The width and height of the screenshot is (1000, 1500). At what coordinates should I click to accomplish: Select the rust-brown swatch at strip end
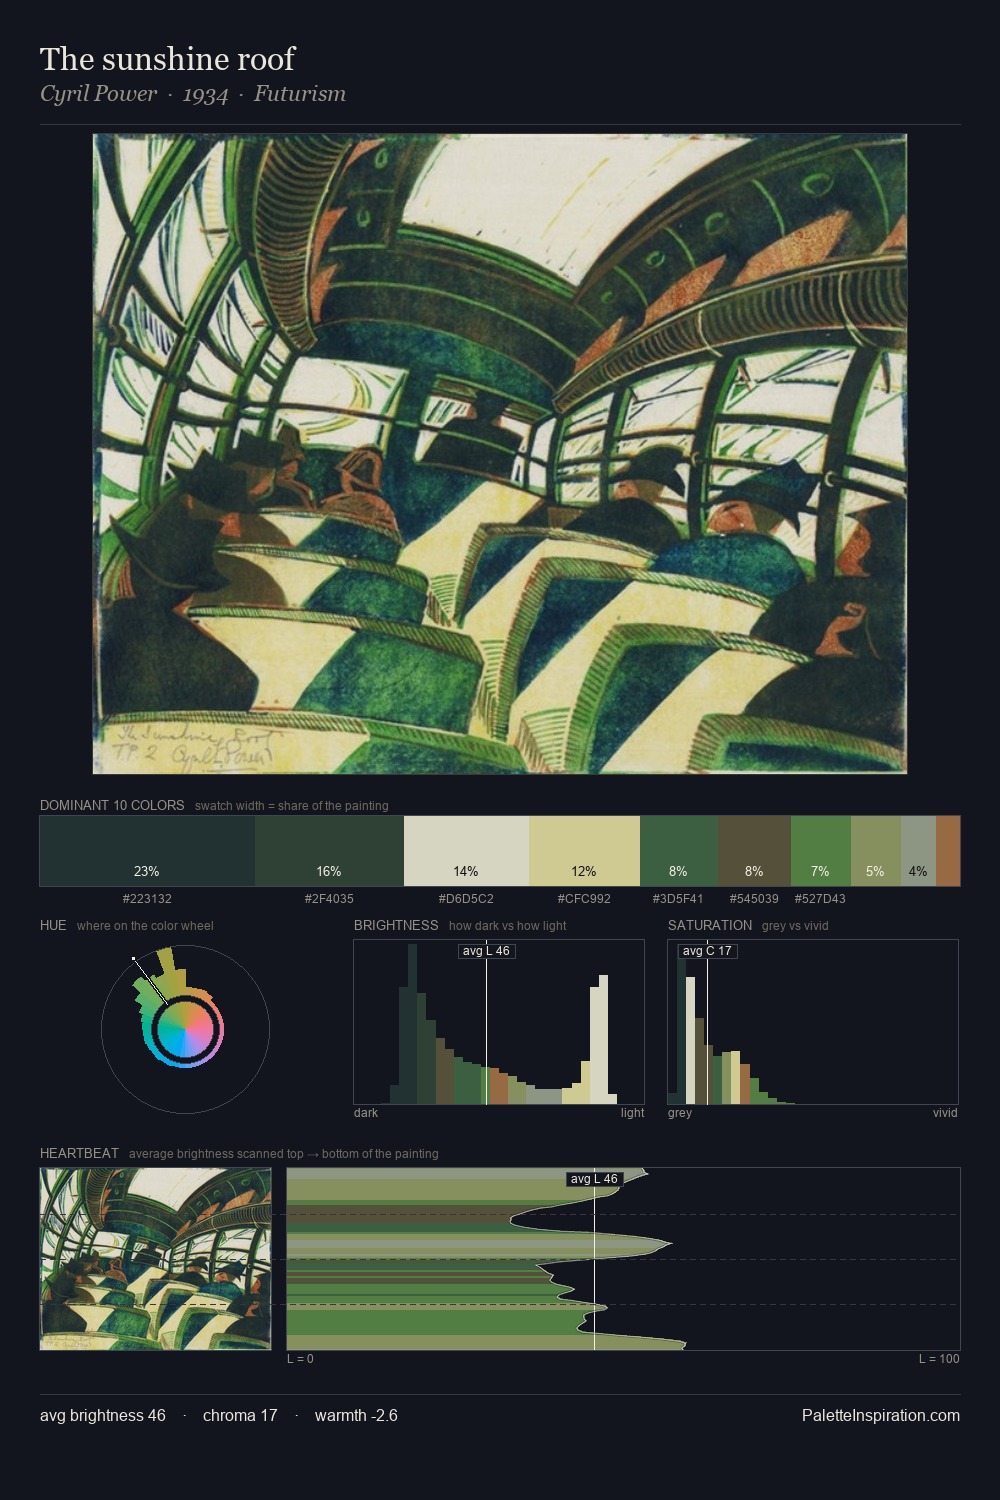948,851
